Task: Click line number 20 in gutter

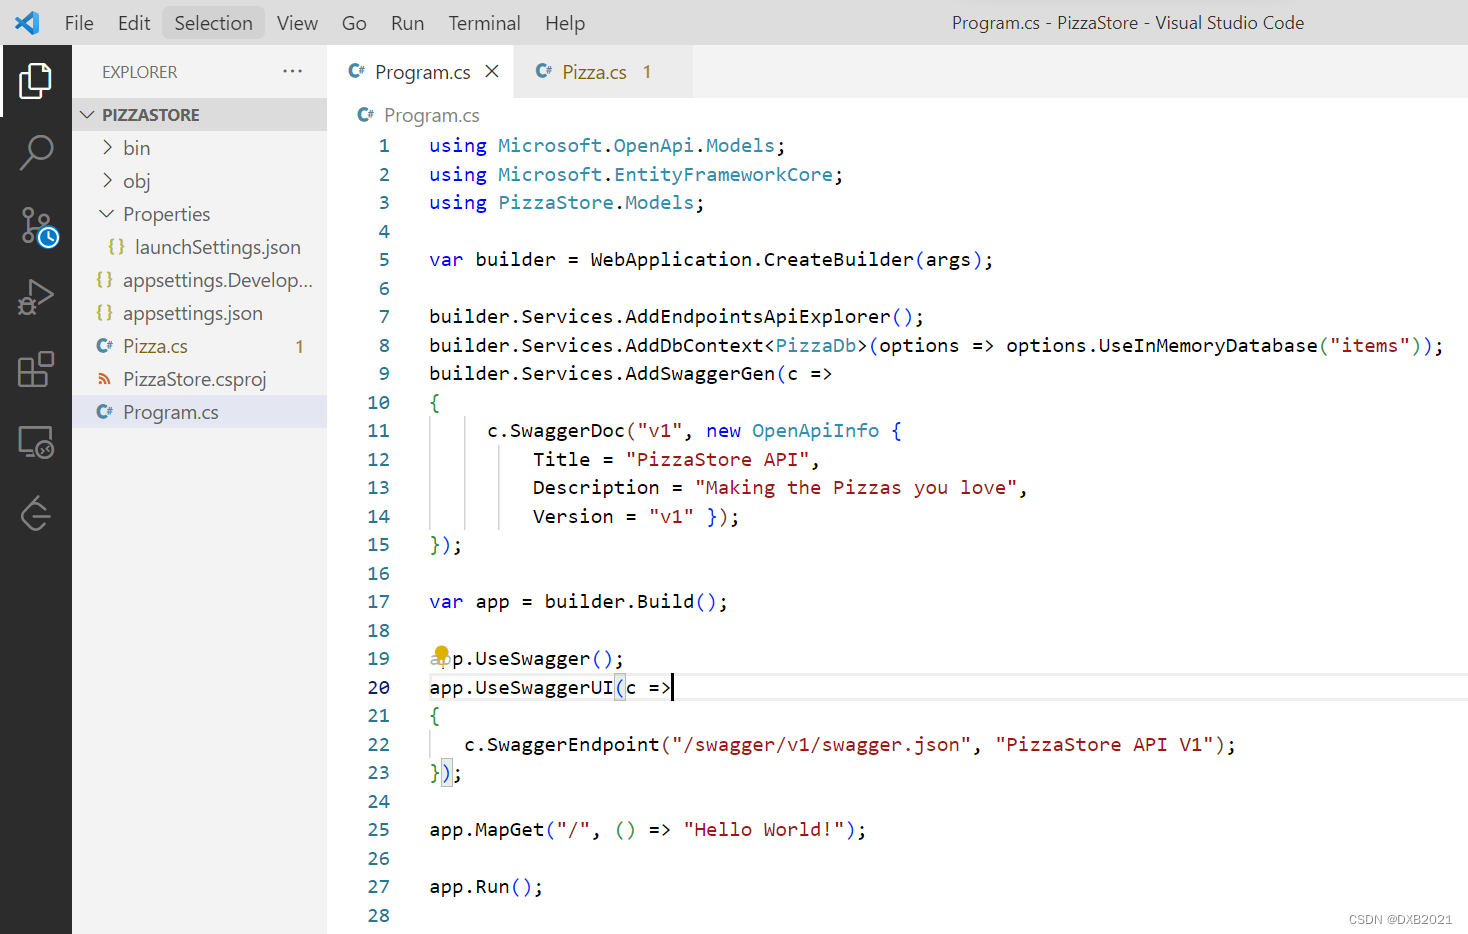Action: point(378,688)
